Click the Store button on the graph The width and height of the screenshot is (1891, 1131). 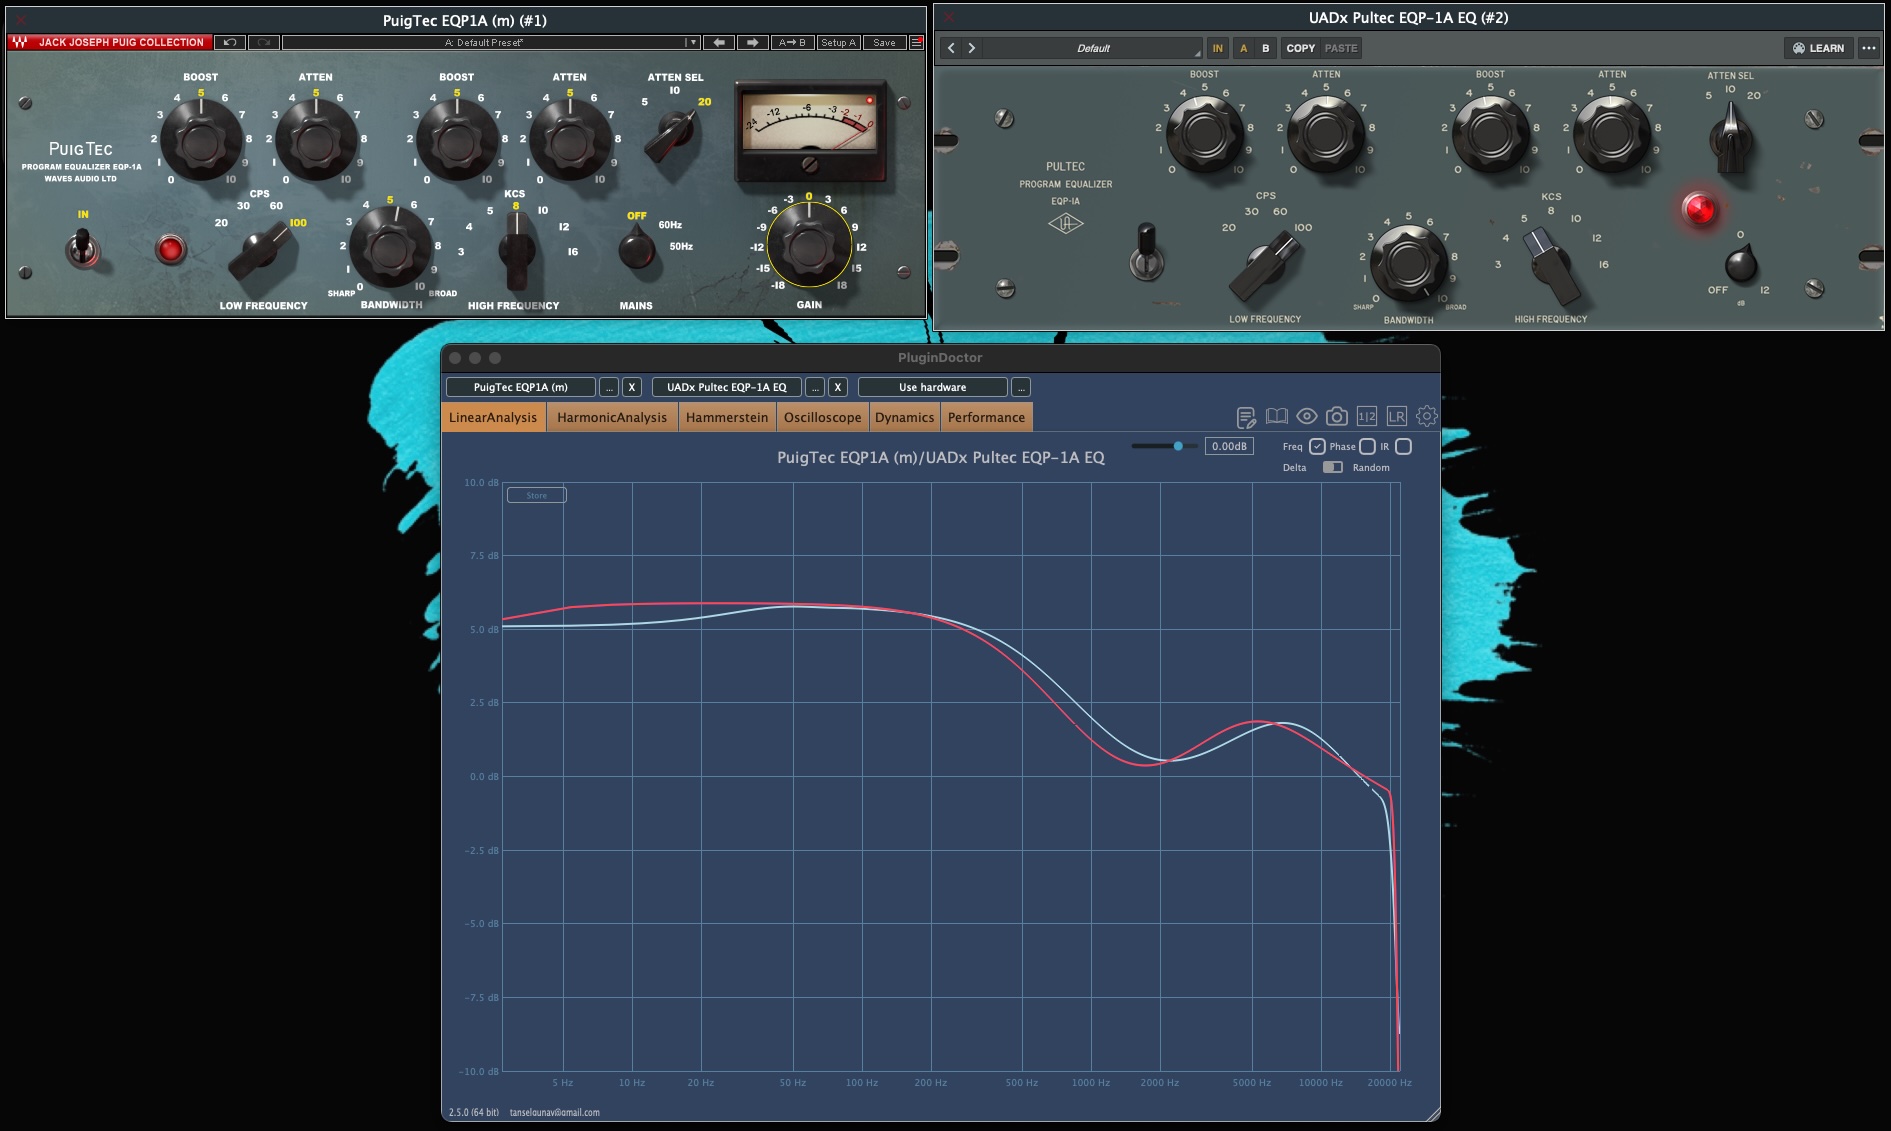coord(537,495)
